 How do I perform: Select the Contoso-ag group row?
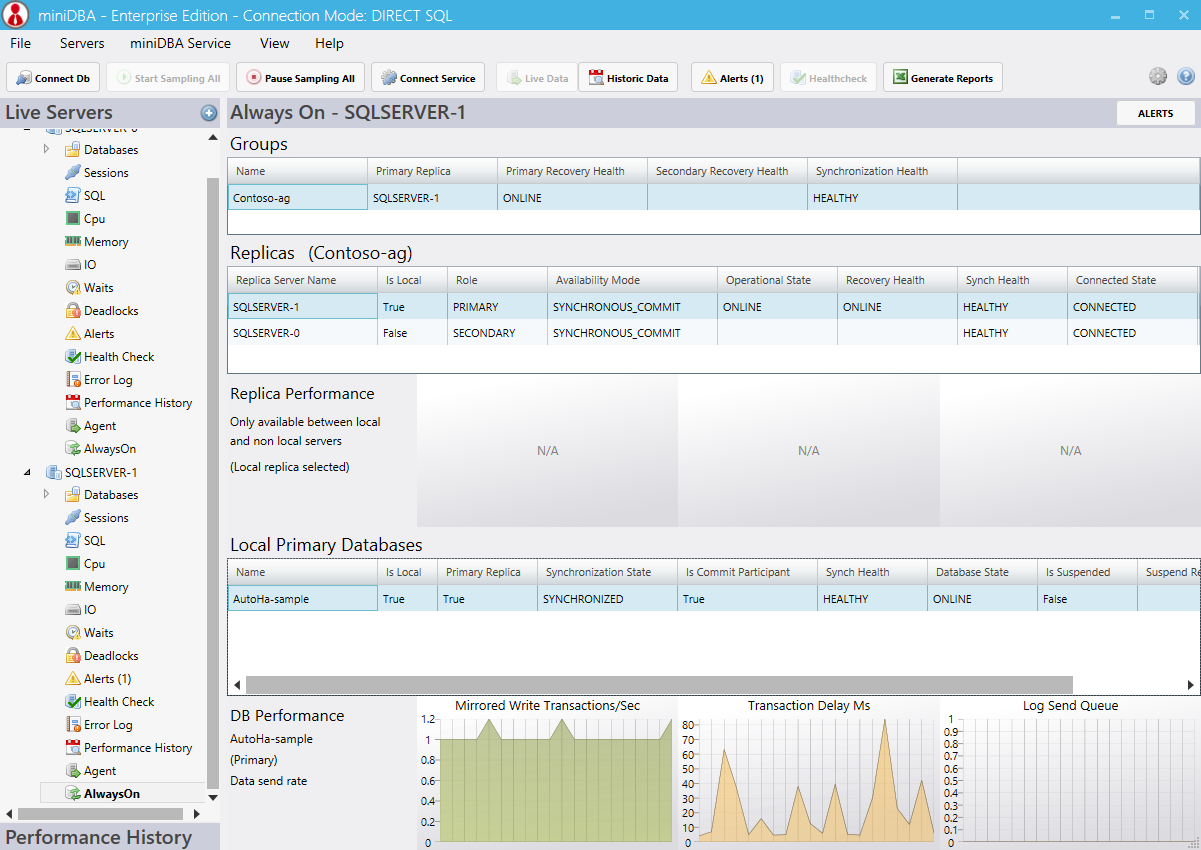[714, 198]
